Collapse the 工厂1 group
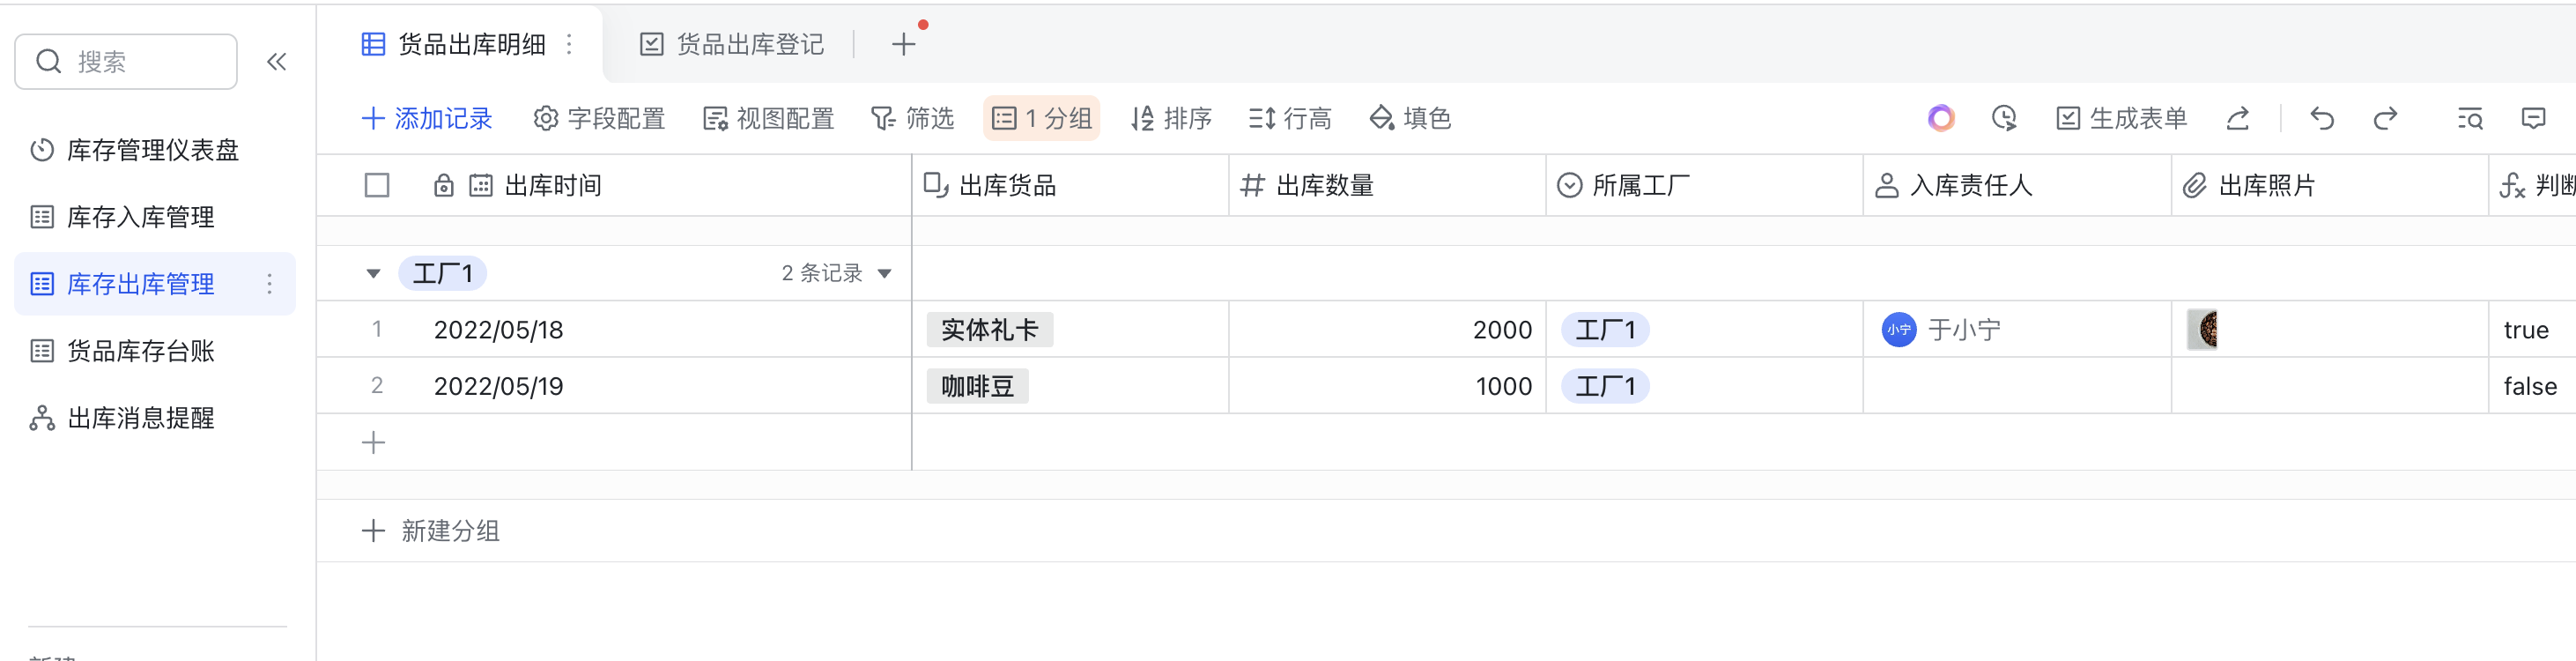This screenshot has width=2576, height=661. [x=373, y=274]
